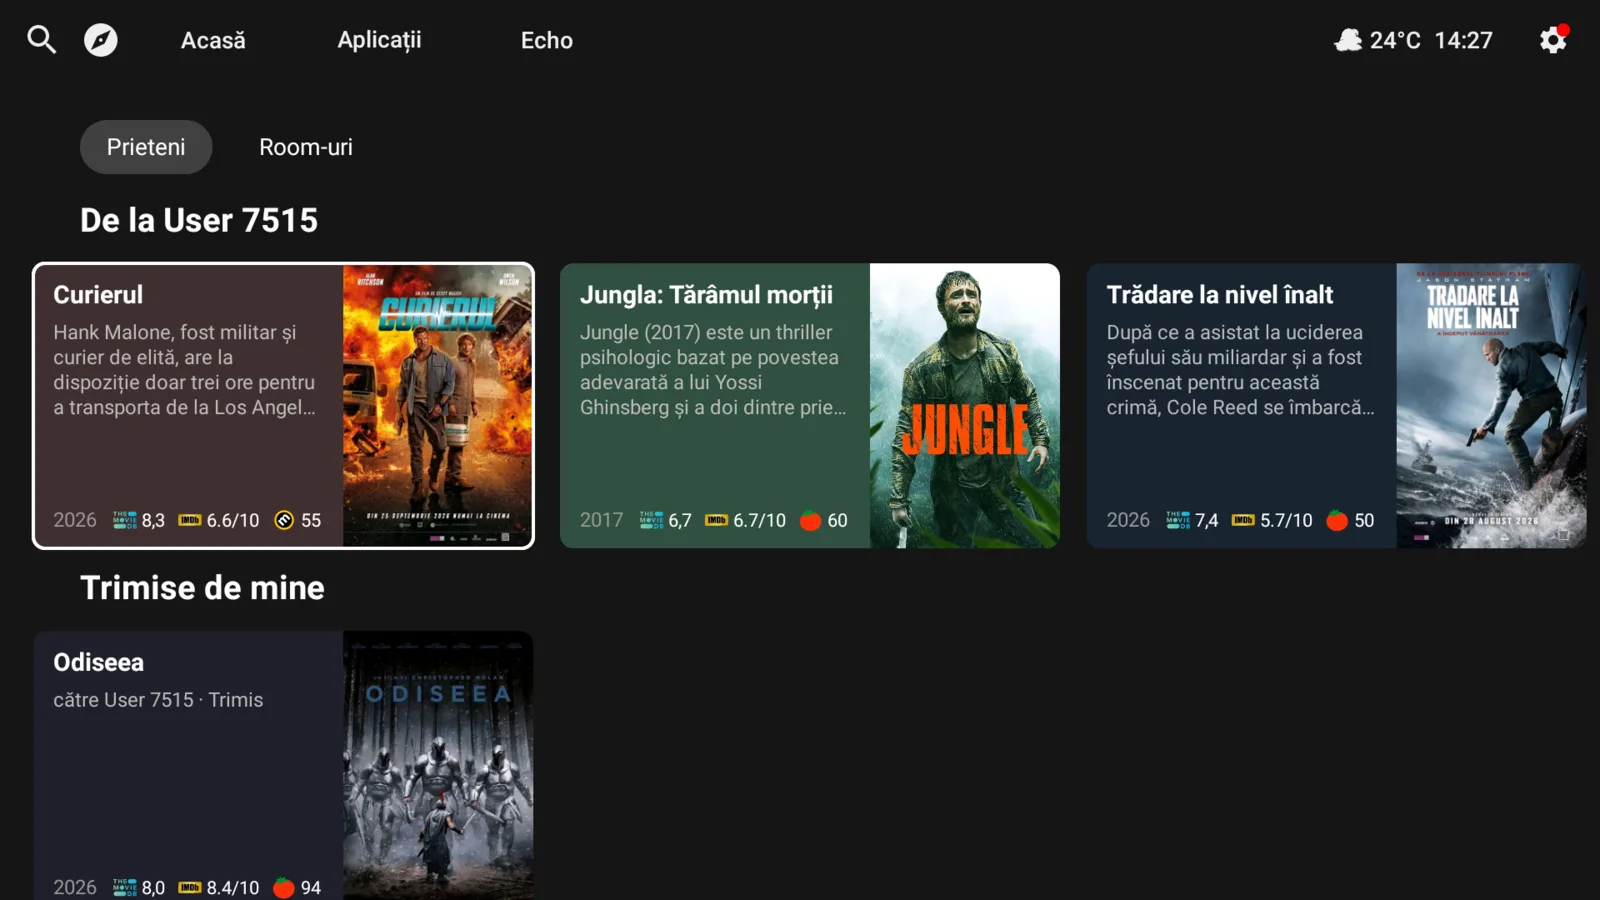Select the Prieteni filter chip
This screenshot has width=1600, height=900.
tap(146, 147)
